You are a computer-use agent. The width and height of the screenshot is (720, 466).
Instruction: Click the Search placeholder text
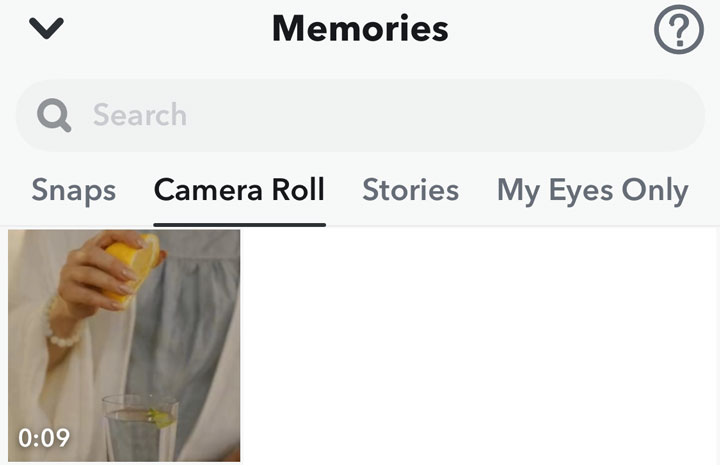[140, 115]
